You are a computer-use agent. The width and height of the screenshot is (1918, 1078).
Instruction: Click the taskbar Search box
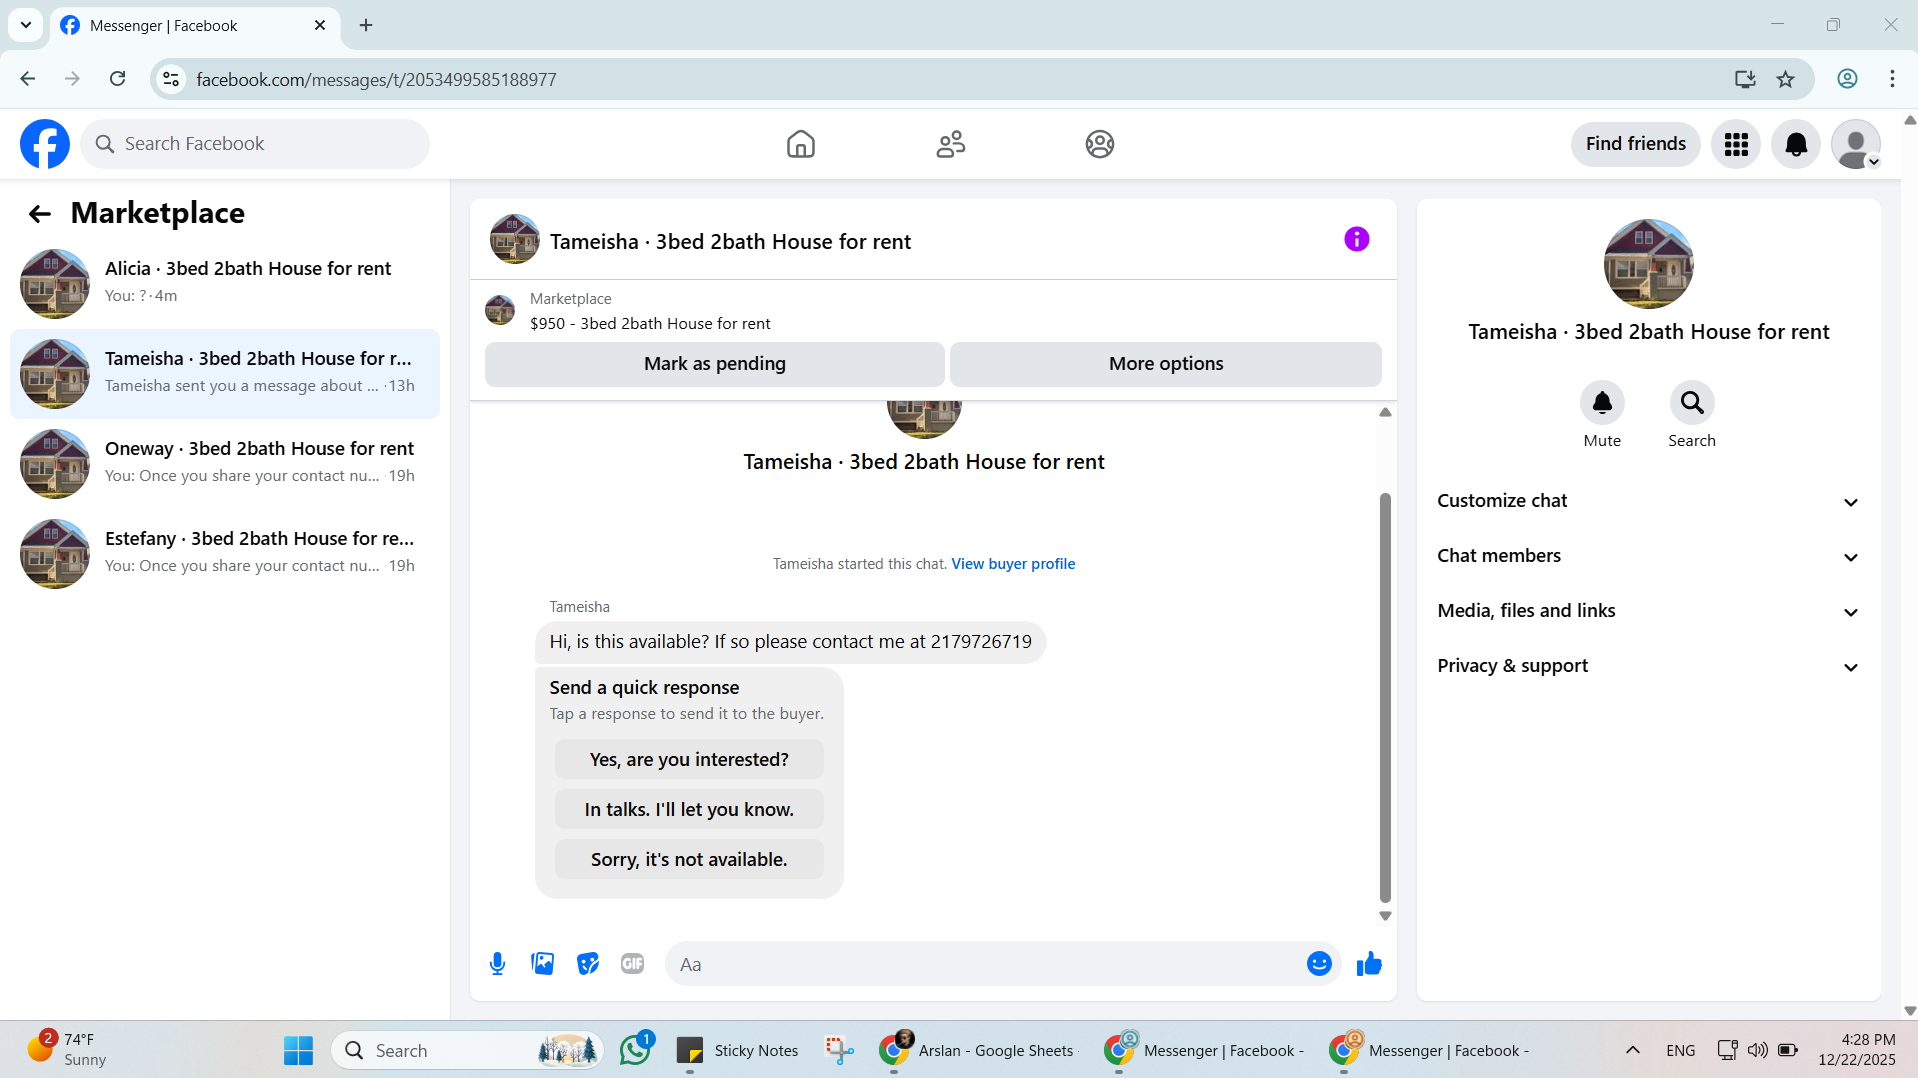coord(467,1050)
